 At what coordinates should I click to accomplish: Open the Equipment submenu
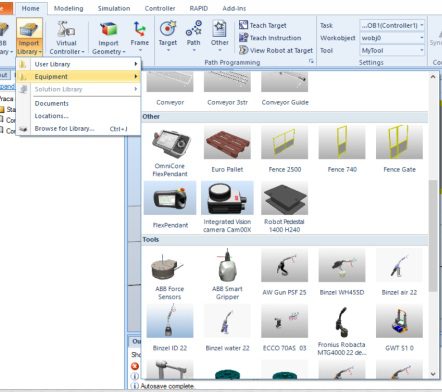pos(79,77)
